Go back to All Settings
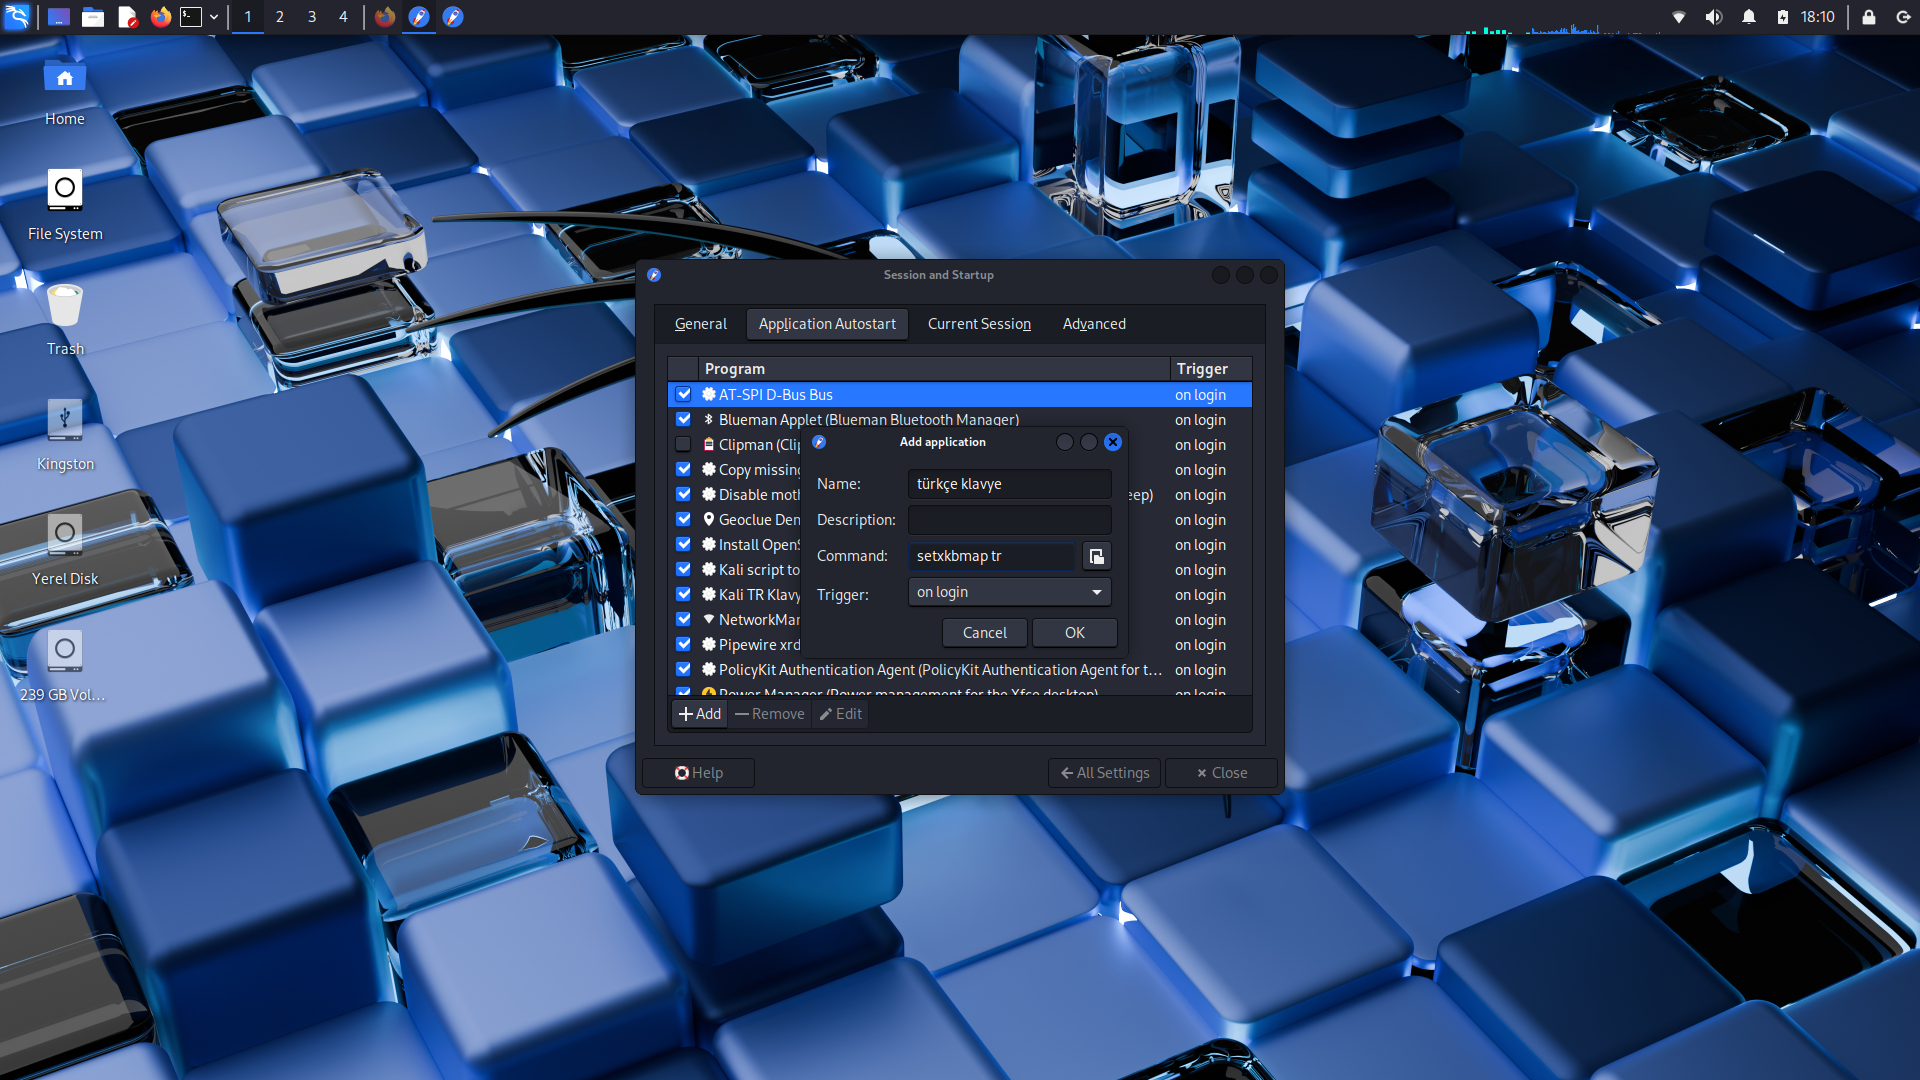 (1104, 773)
